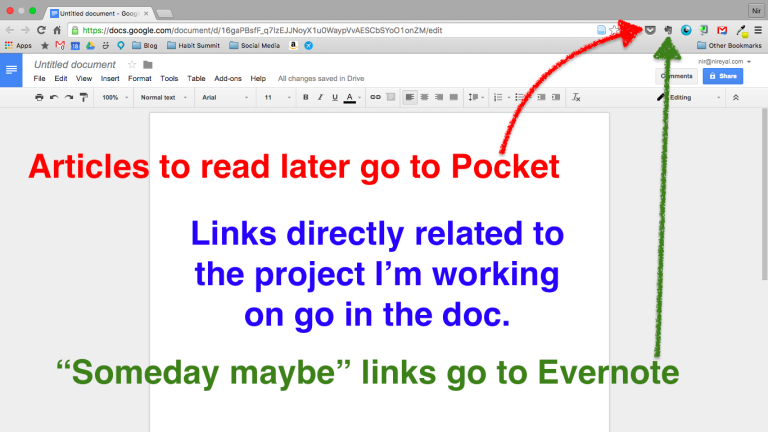Toggle bold formatting
The height and width of the screenshot is (432, 768).
click(x=306, y=97)
